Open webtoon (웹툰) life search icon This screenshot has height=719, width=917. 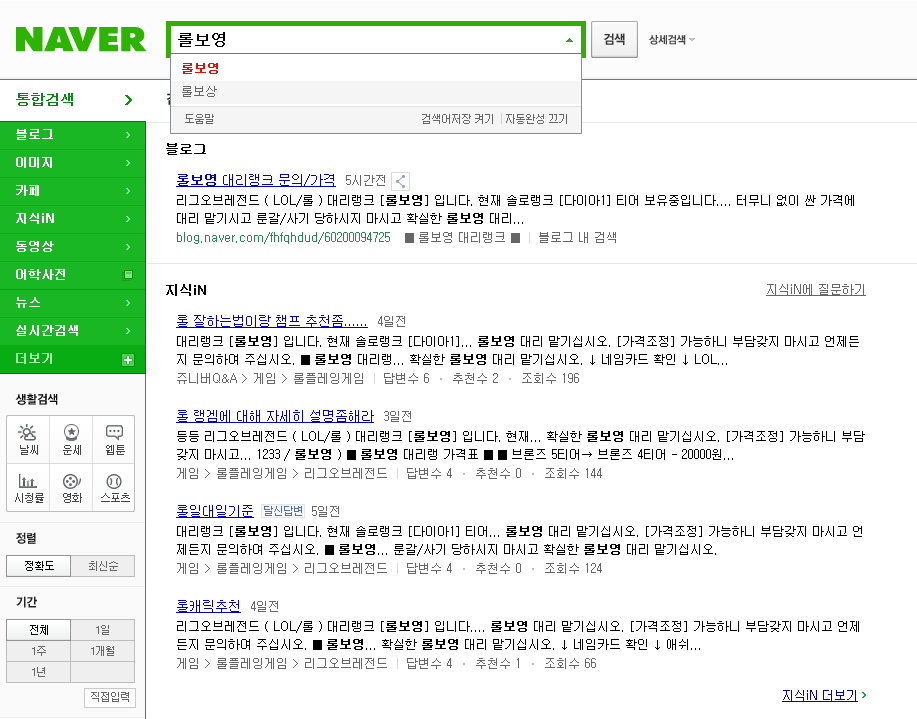pos(114,440)
